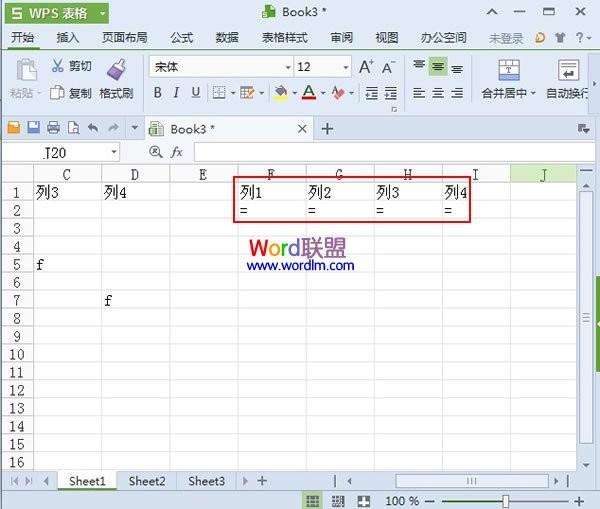Open the help question mark menu
The width and height of the screenshot is (600, 509).
(583, 38)
